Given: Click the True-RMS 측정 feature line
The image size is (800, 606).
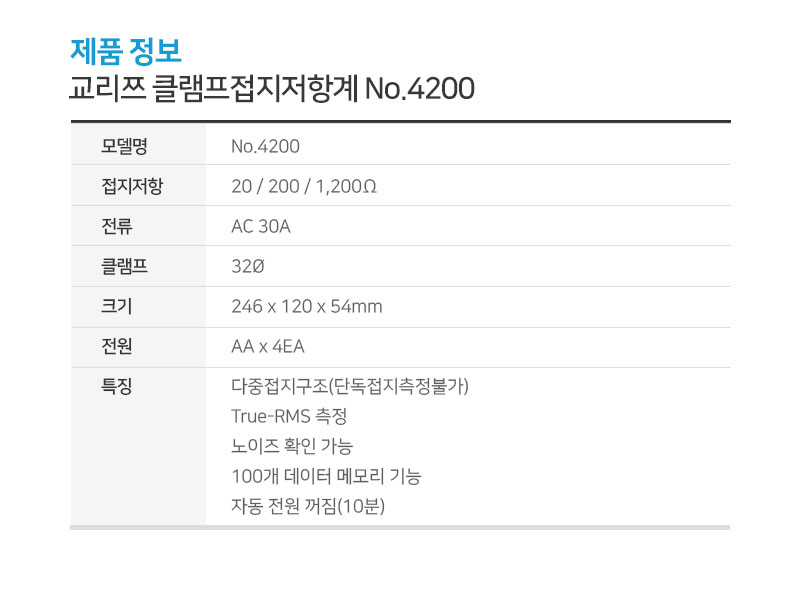Looking at the screenshot, I should click(x=289, y=416).
